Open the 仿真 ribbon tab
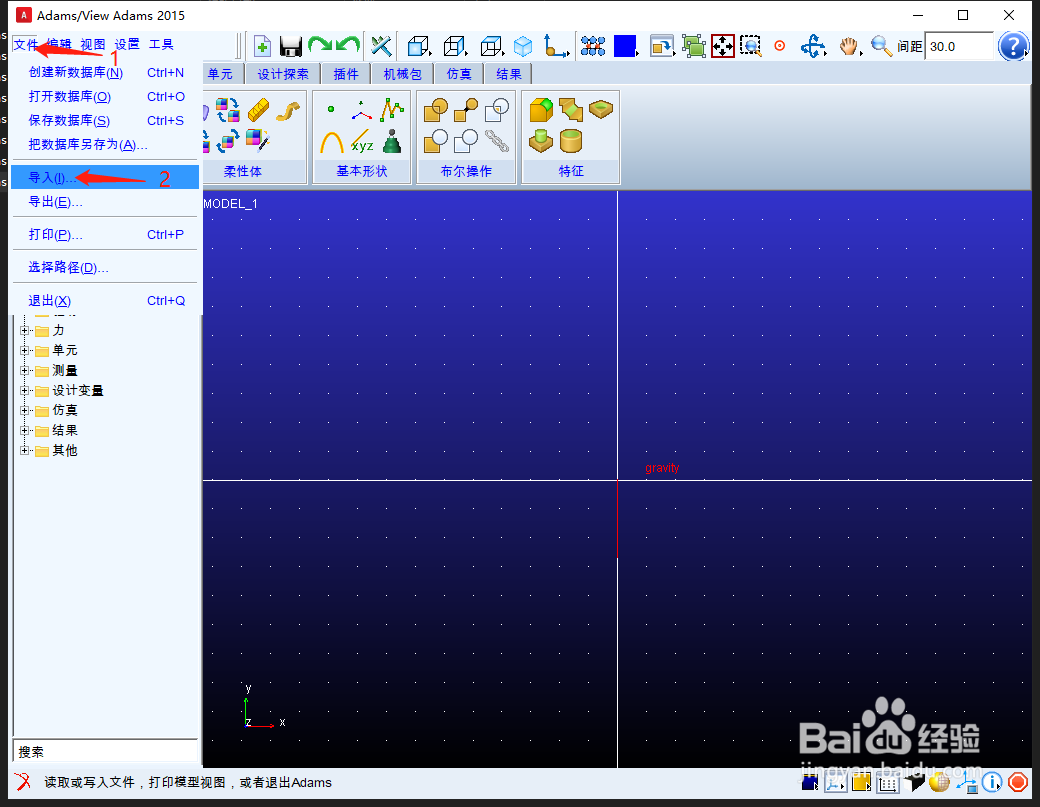 [x=459, y=74]
